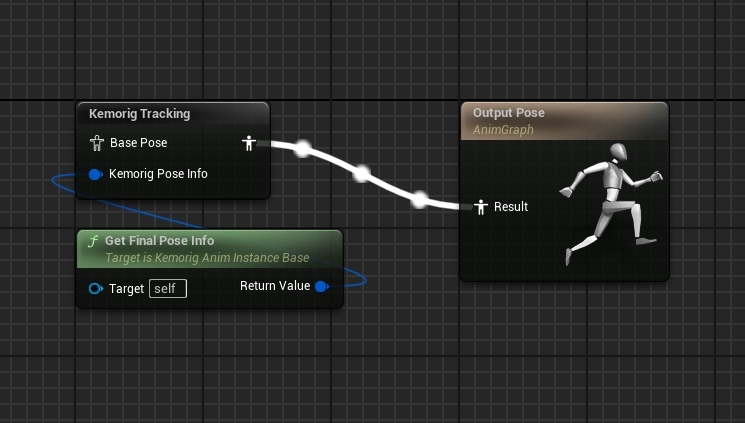The image size is (745, 423).
Task: Click the Base Pose input pin icon
Action: [97, 143]
